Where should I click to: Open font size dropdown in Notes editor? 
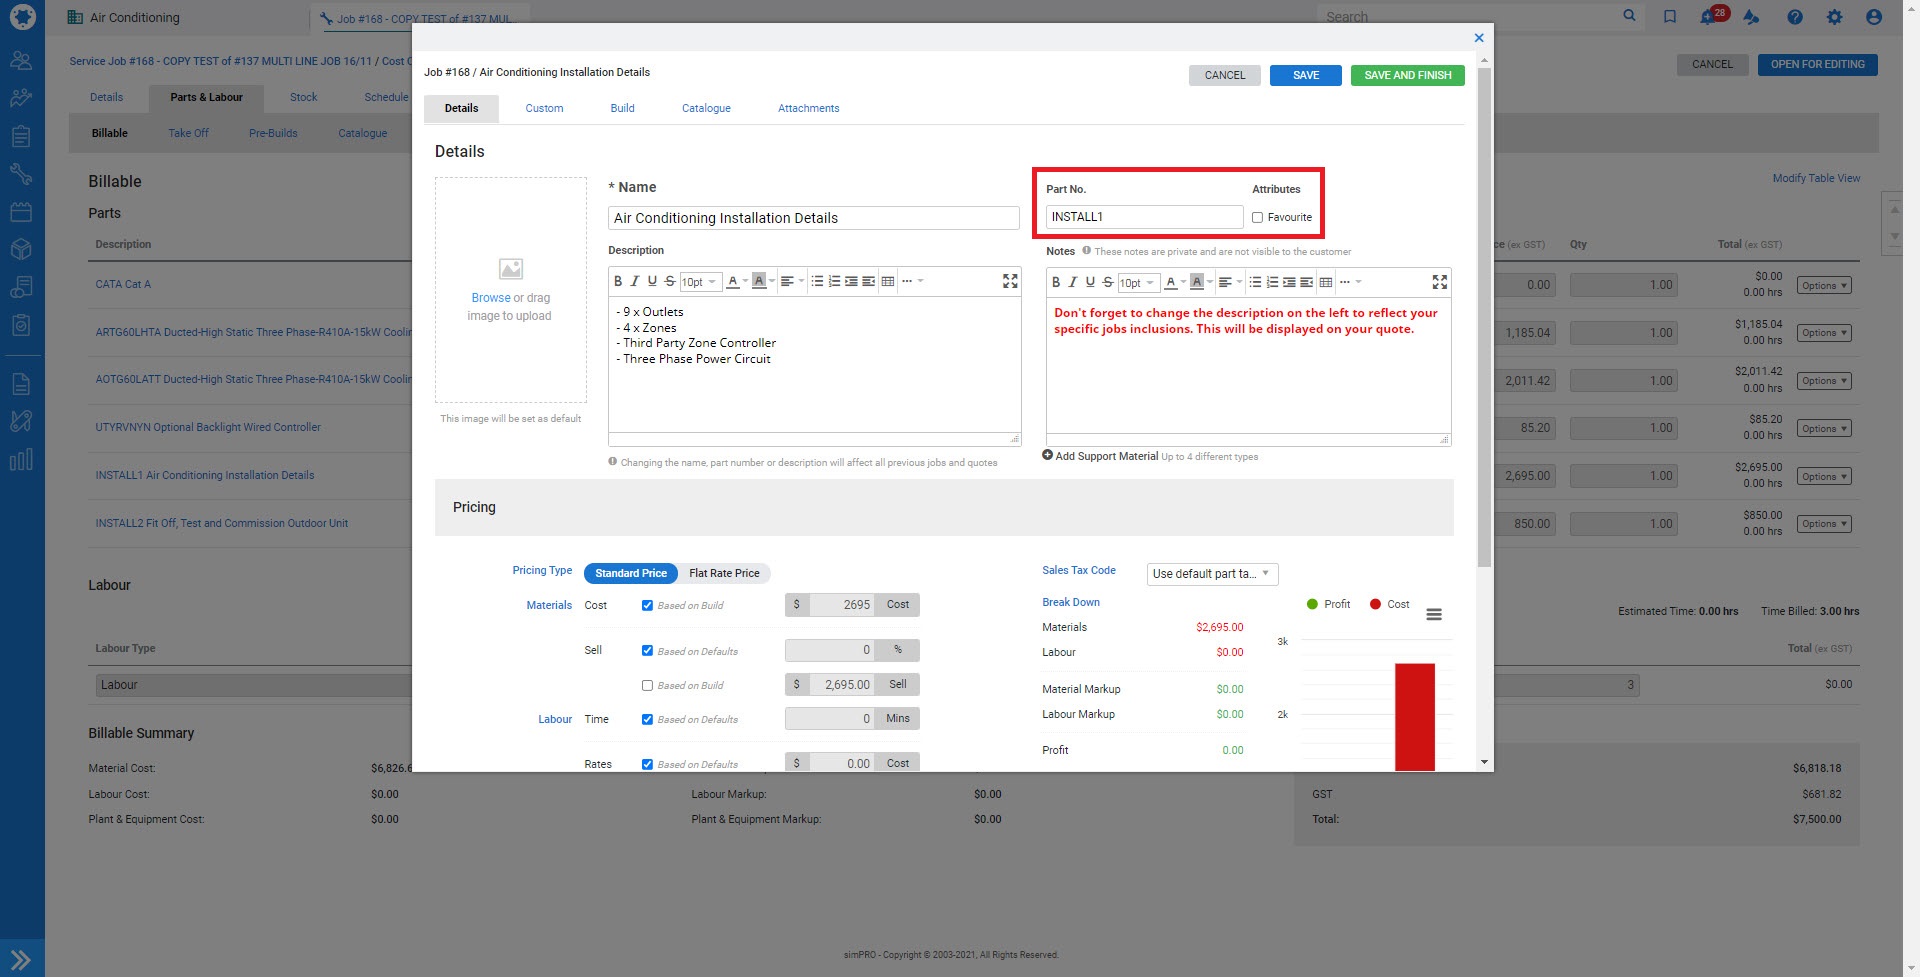click(1137, 283)
